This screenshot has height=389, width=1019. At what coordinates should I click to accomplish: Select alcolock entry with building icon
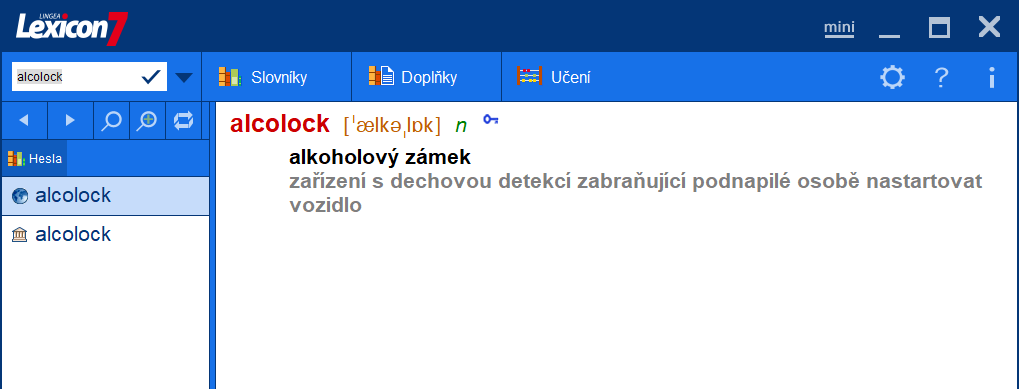pyautogui.click(x=105, y=234)
